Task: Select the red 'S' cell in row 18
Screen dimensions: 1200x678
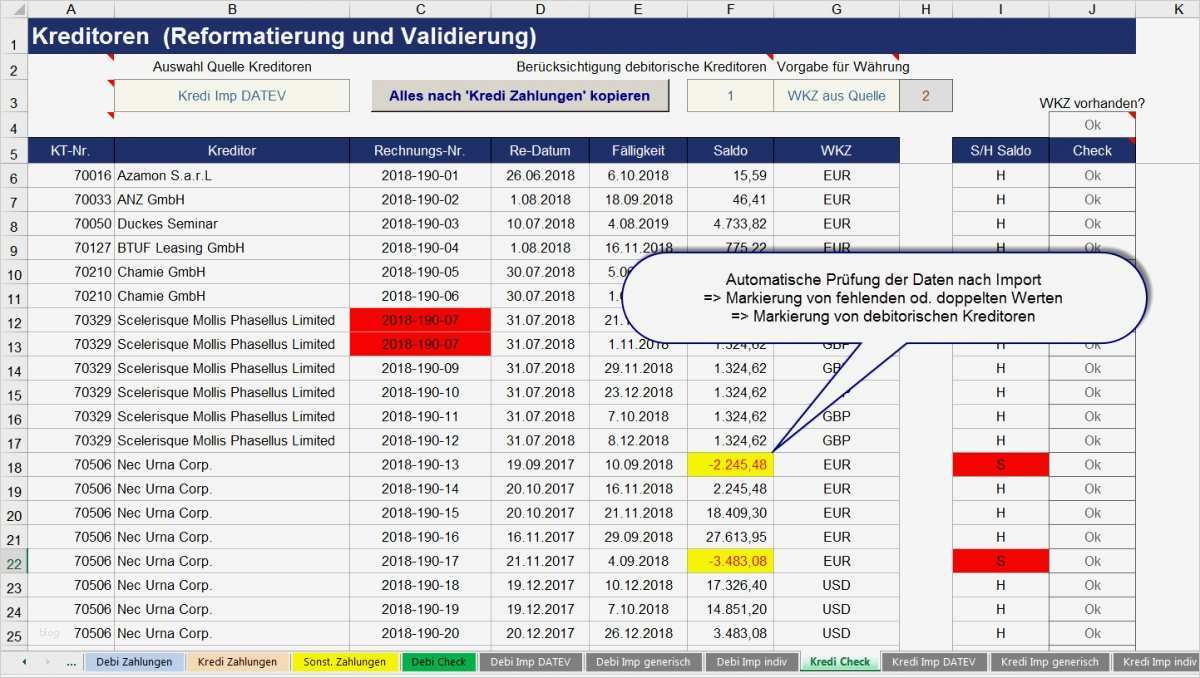Action: point(1000,465)
